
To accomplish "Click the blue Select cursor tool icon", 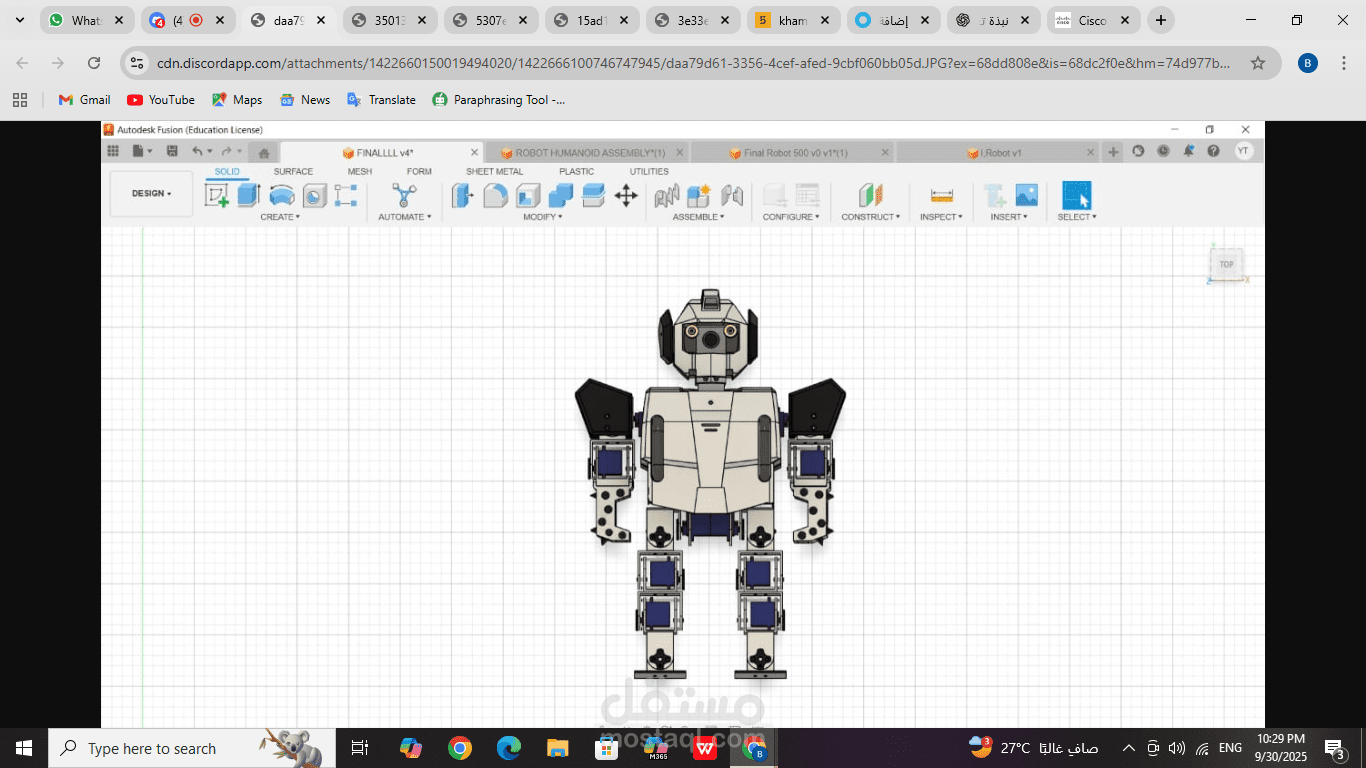I will [1076, 195].
